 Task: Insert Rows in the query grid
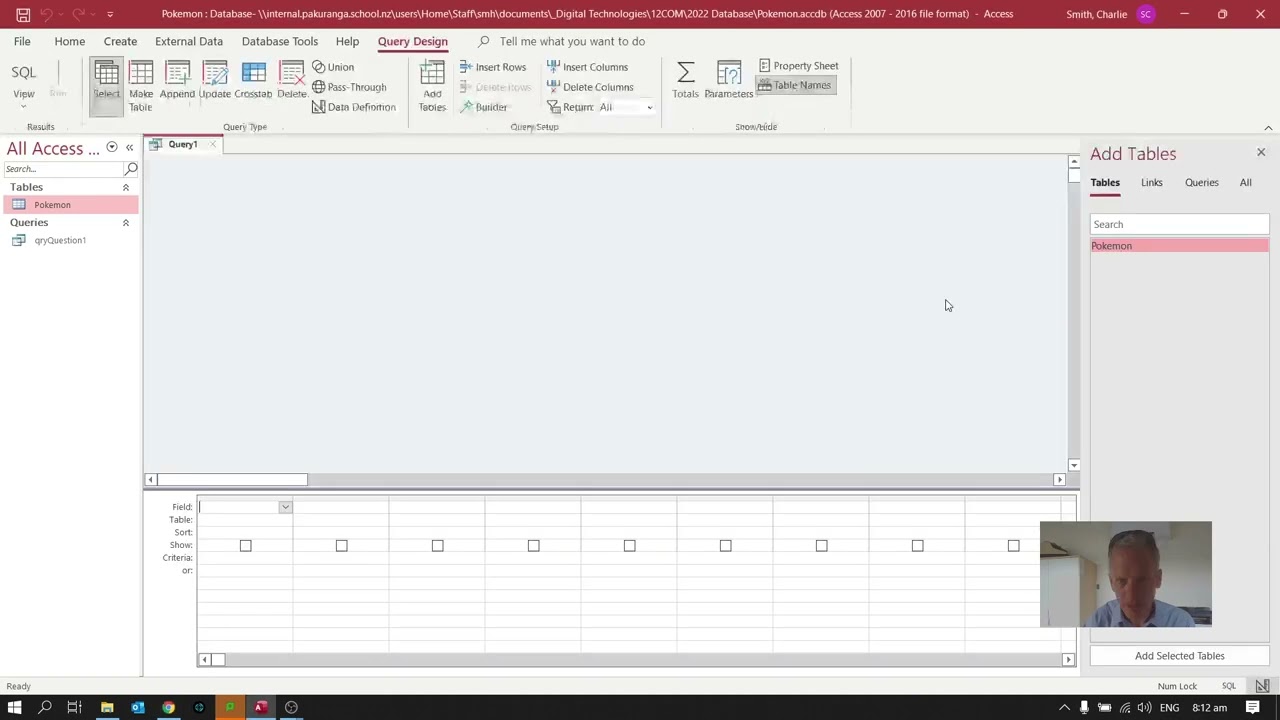coord(493,67)
